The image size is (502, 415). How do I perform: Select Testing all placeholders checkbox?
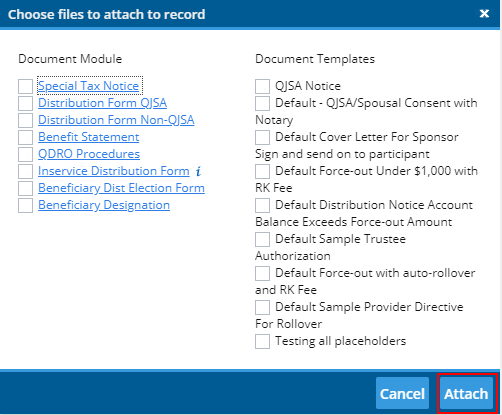pyautogui.click(x=262, y=341)
